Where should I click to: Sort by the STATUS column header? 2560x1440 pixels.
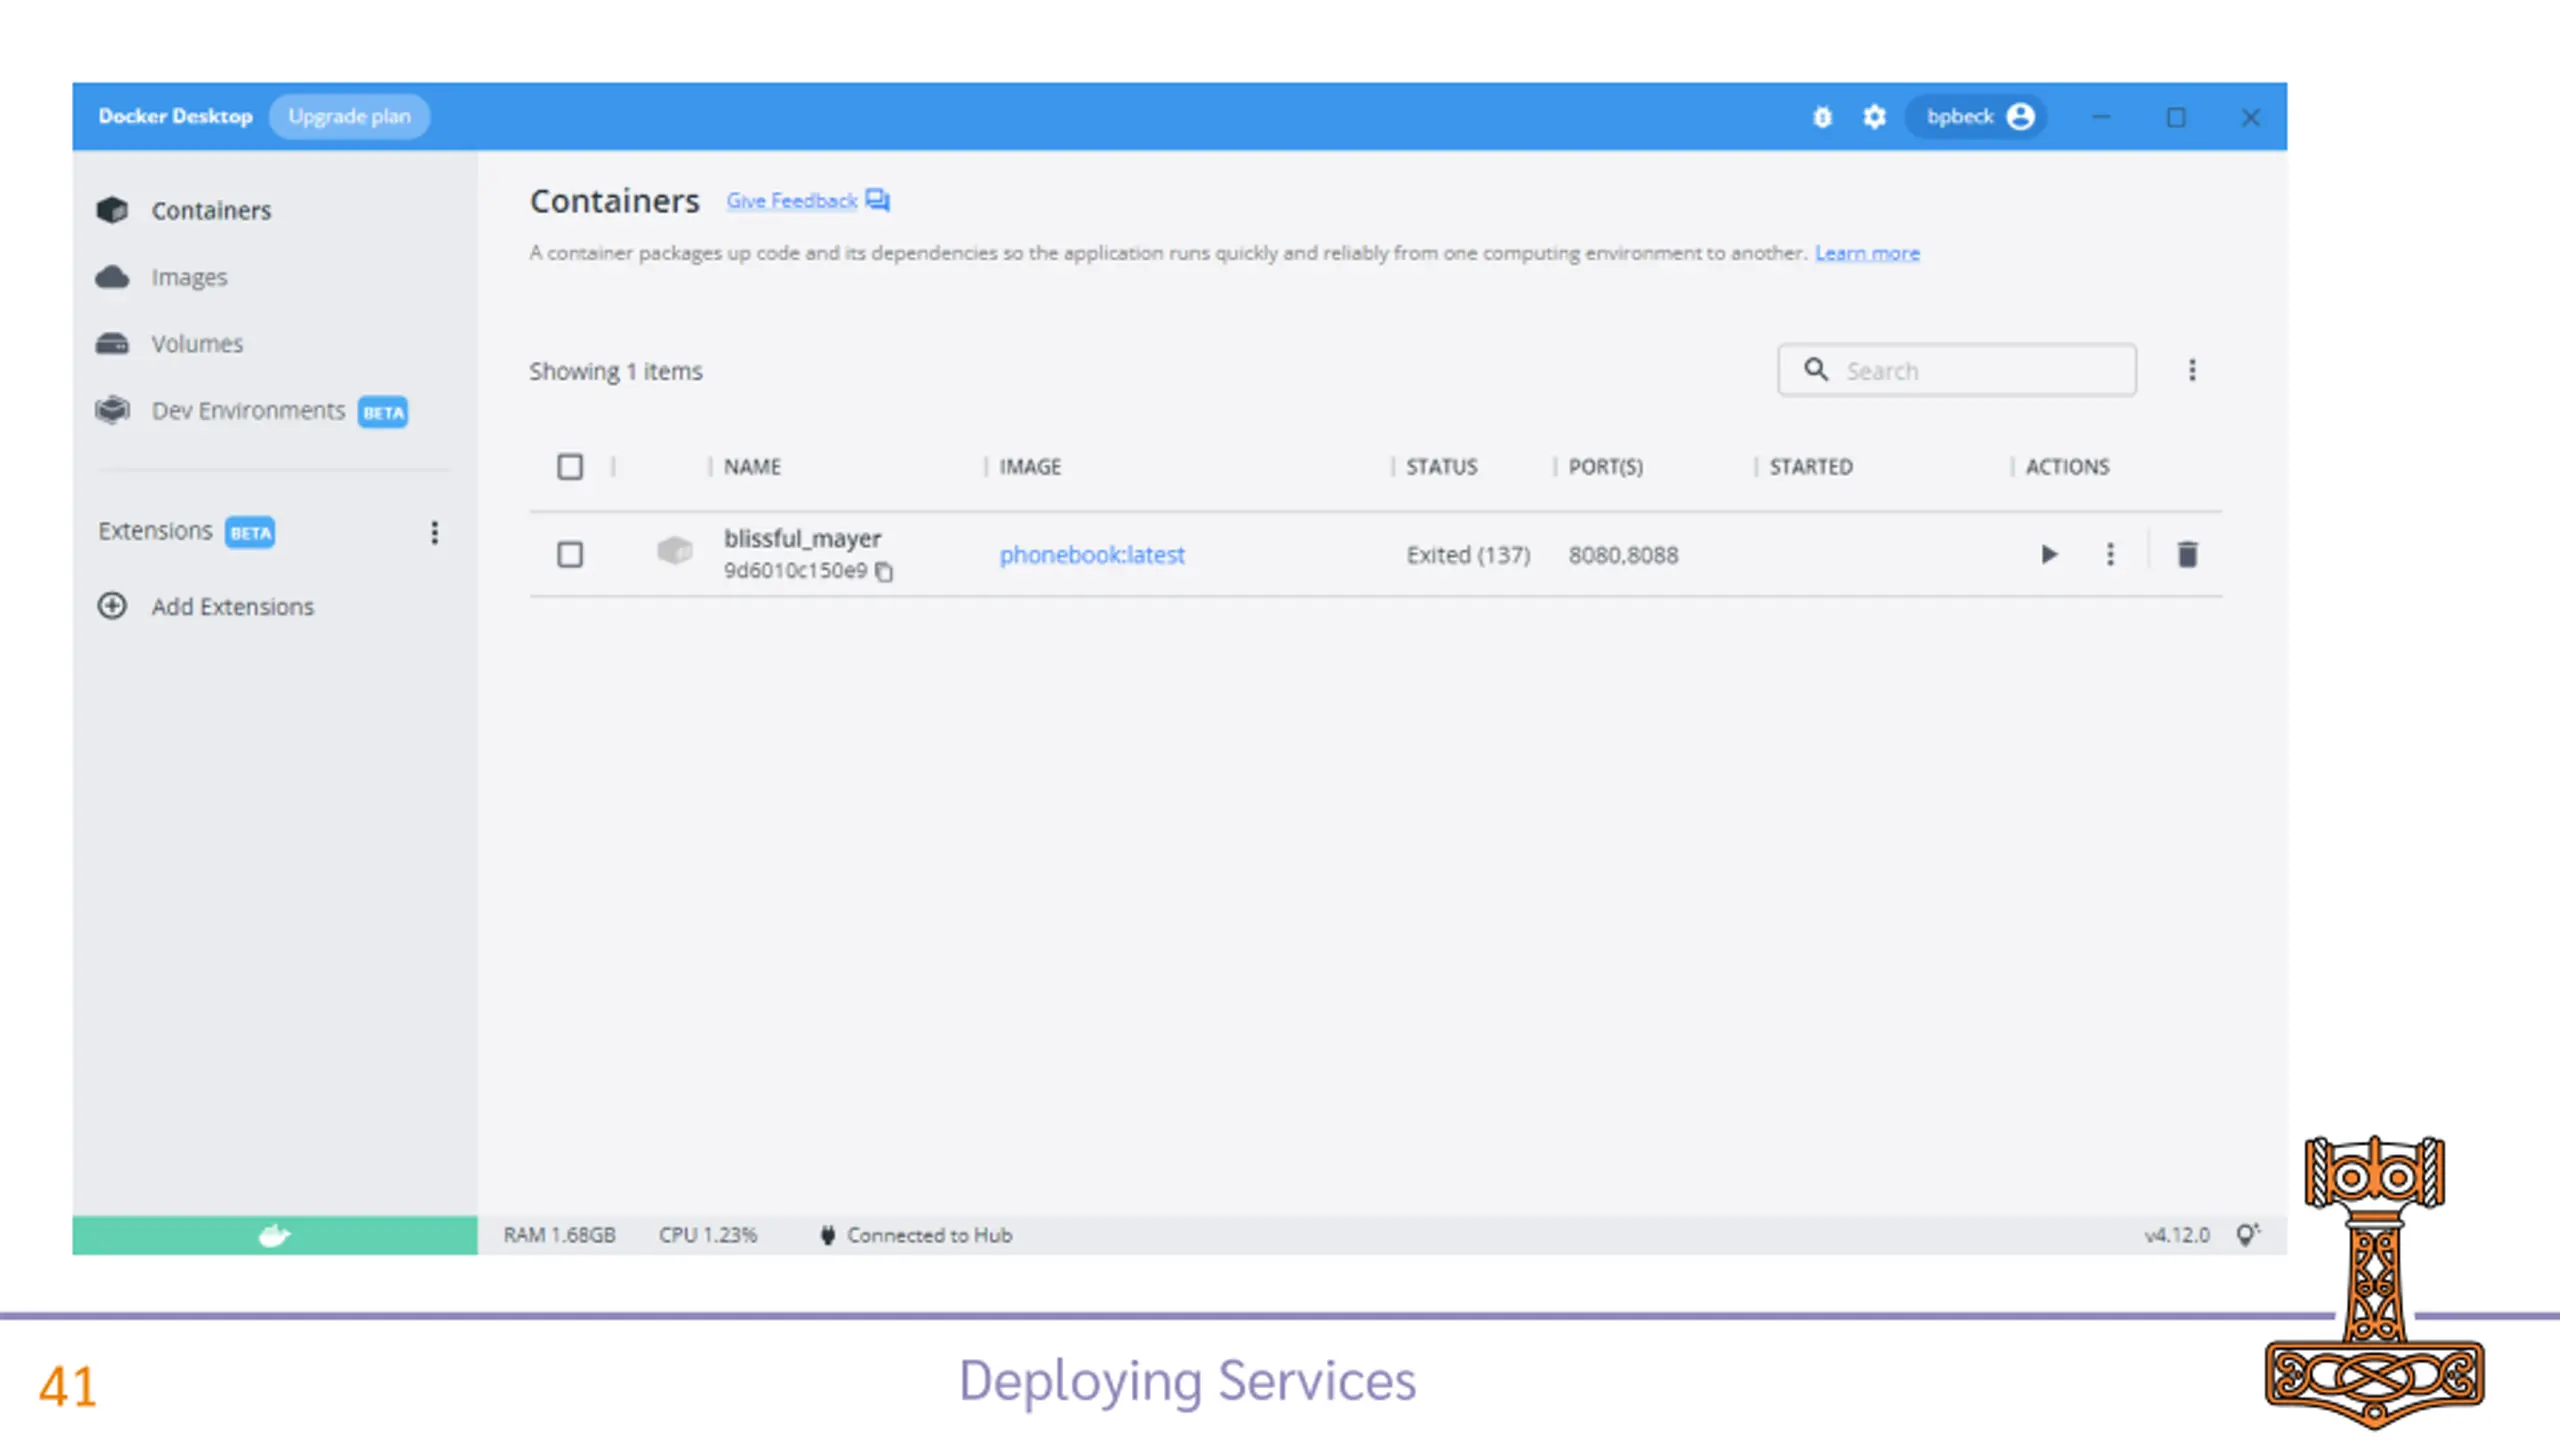tap(1441, 467)
